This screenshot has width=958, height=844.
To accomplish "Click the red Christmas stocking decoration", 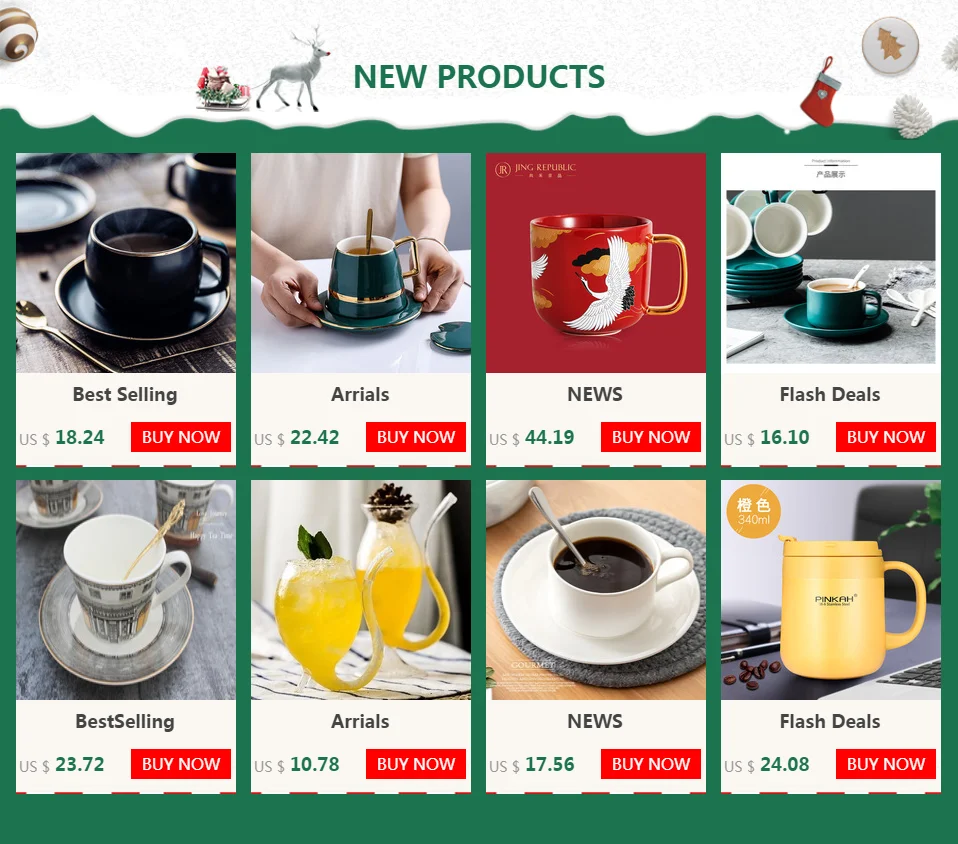I will [x=821, y=92].
